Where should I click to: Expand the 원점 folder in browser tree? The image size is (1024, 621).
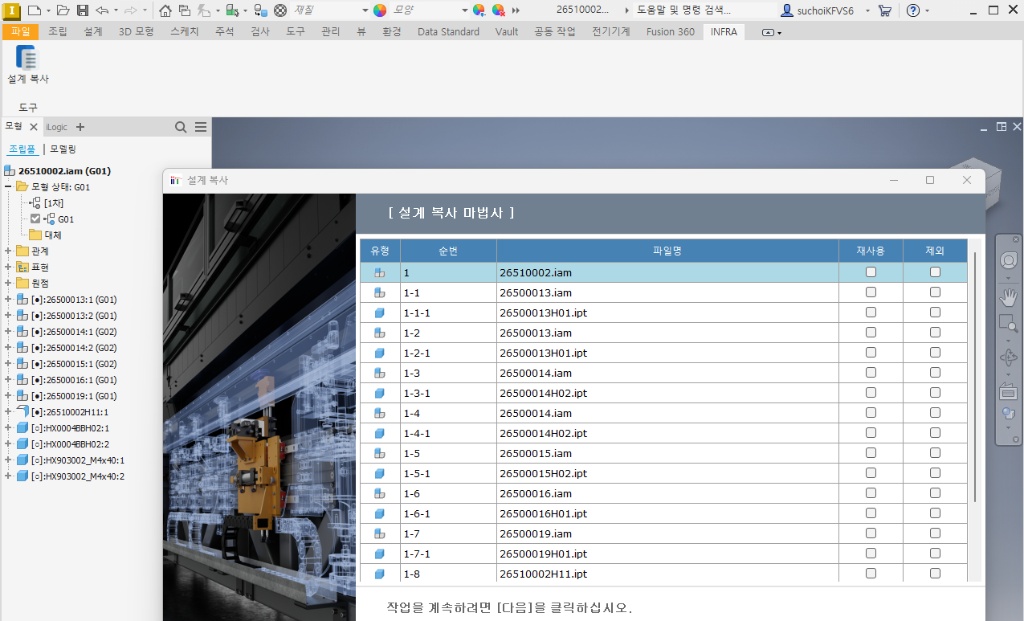8,283
